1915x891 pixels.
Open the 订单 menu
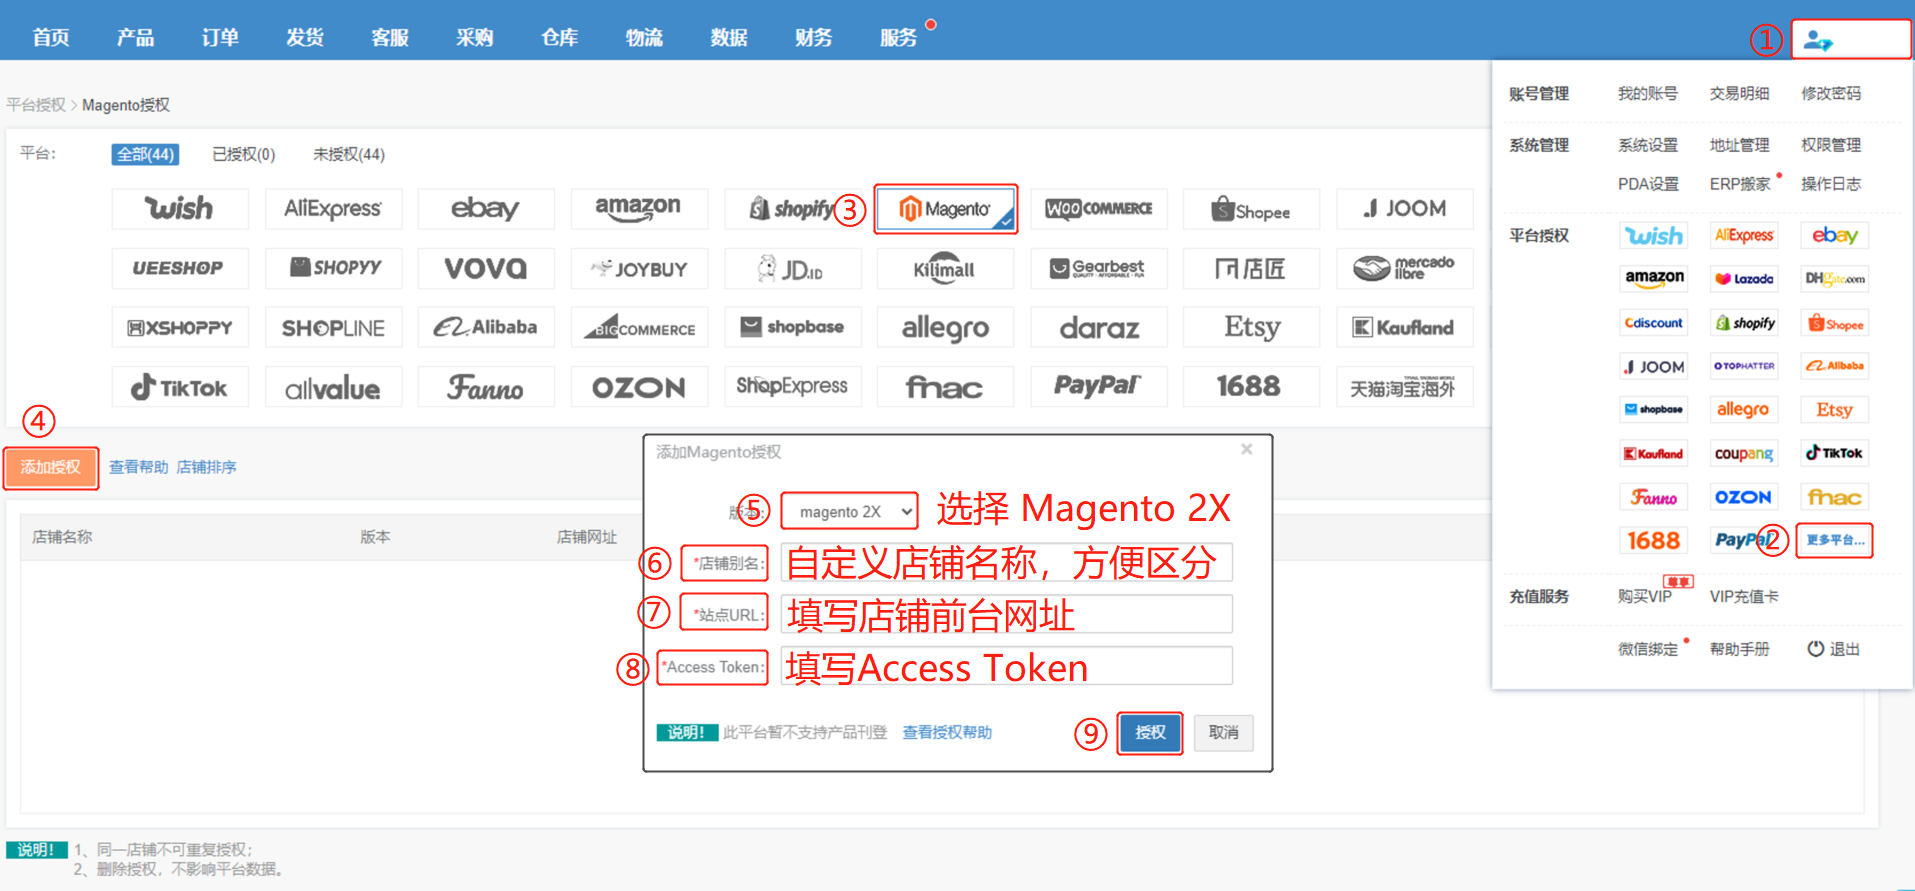coord(220,38)
